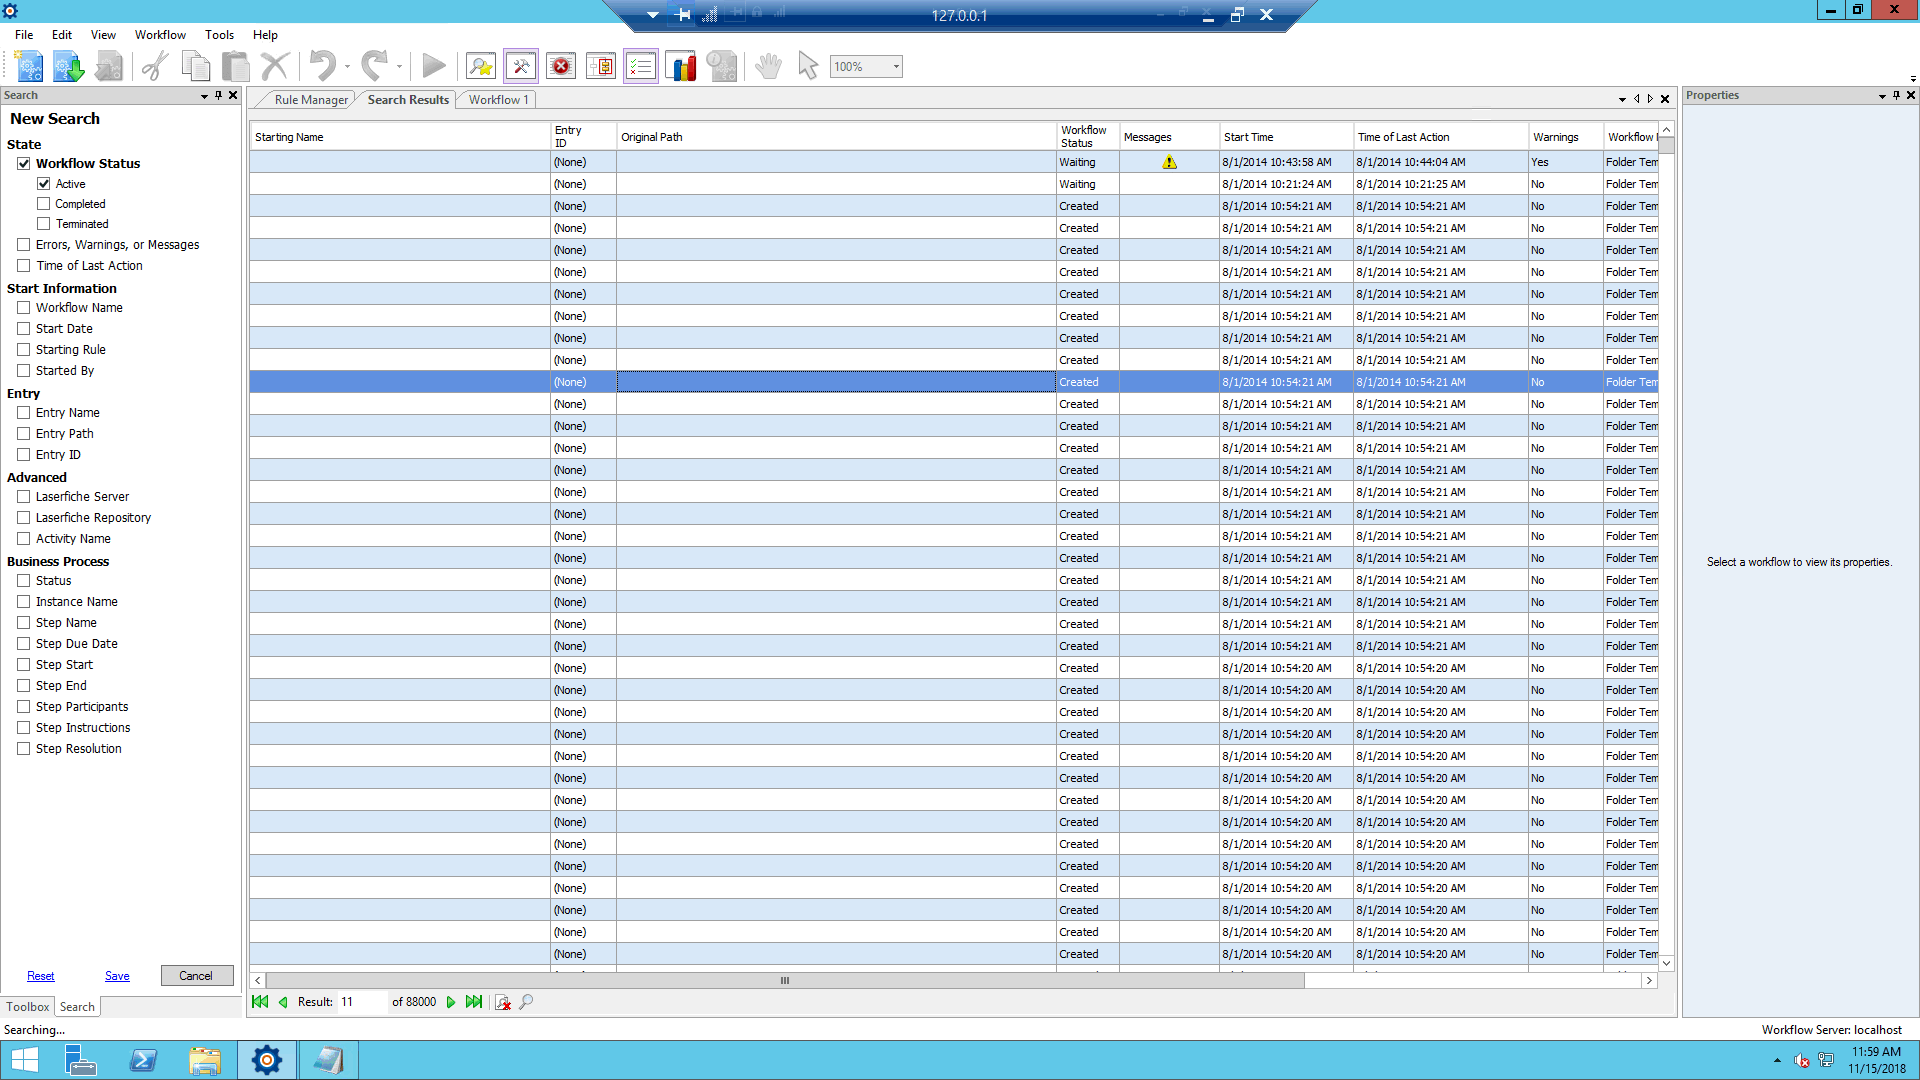Expand the undo history dropdown arrow
1920x1080 pixels.
coord(347,67)
